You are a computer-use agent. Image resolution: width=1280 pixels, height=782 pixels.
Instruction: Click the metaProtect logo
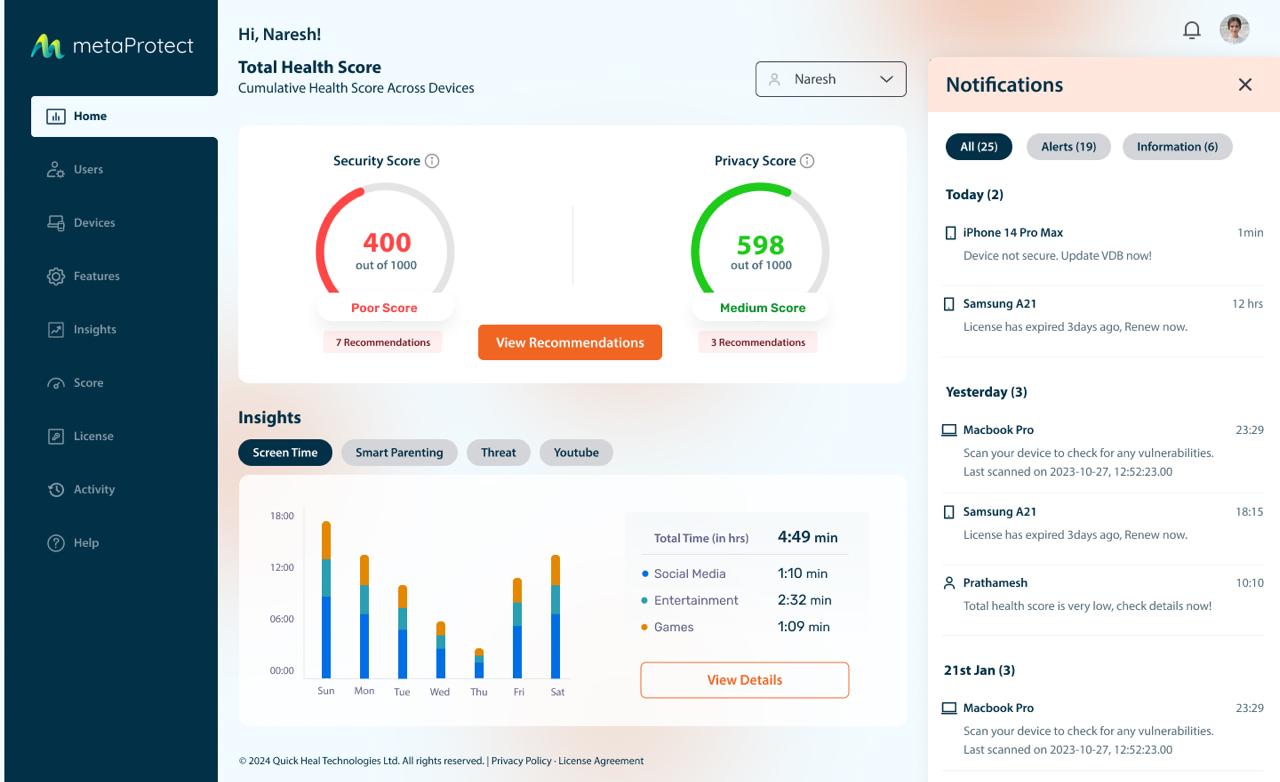point(112,46)
